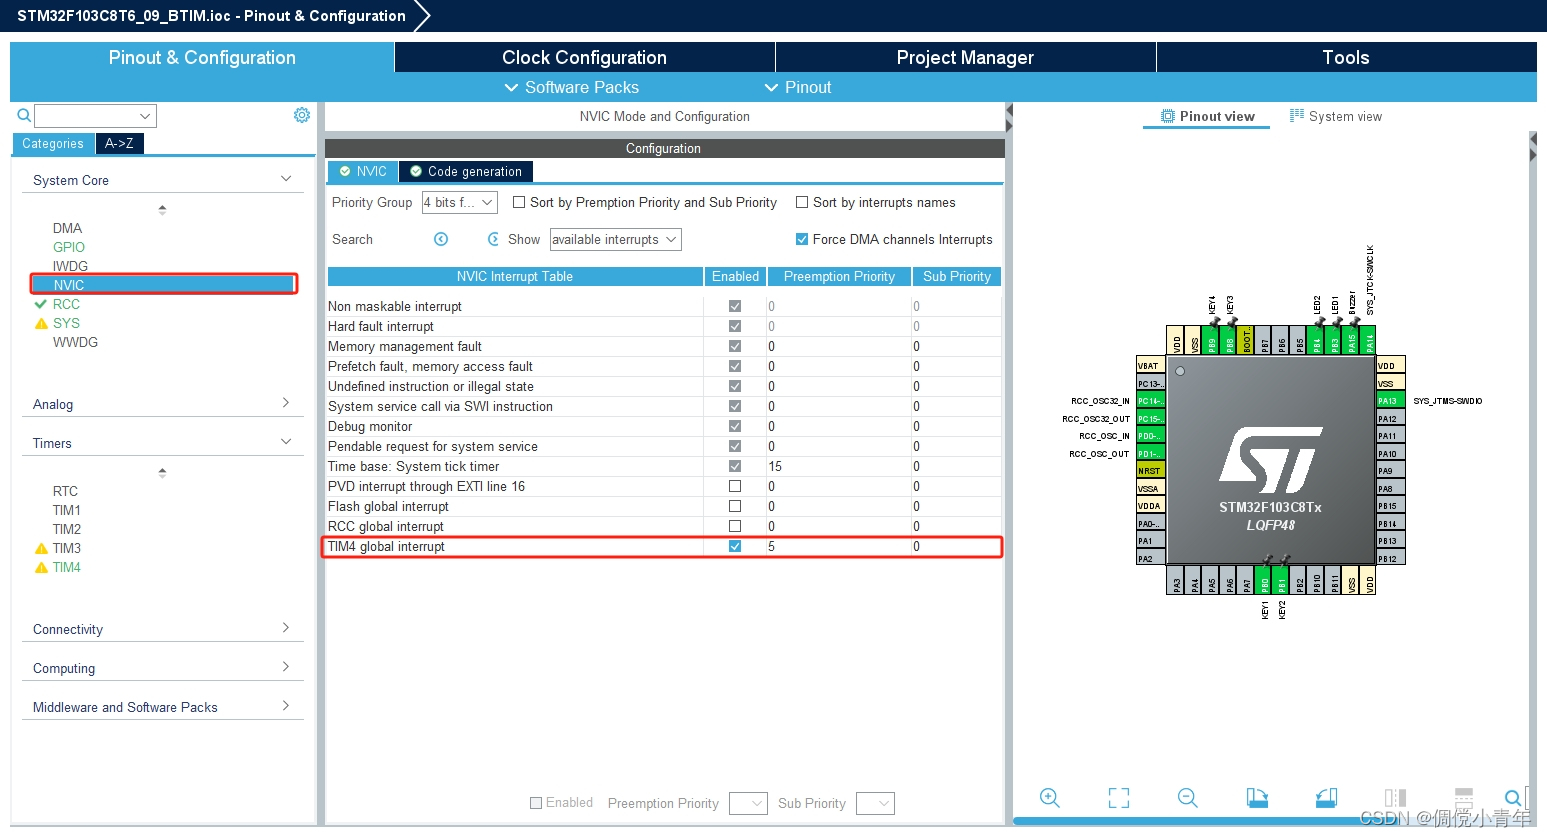Open the category search combo box
Screen dimensions: 1547x837
click(x=96, y=116)
